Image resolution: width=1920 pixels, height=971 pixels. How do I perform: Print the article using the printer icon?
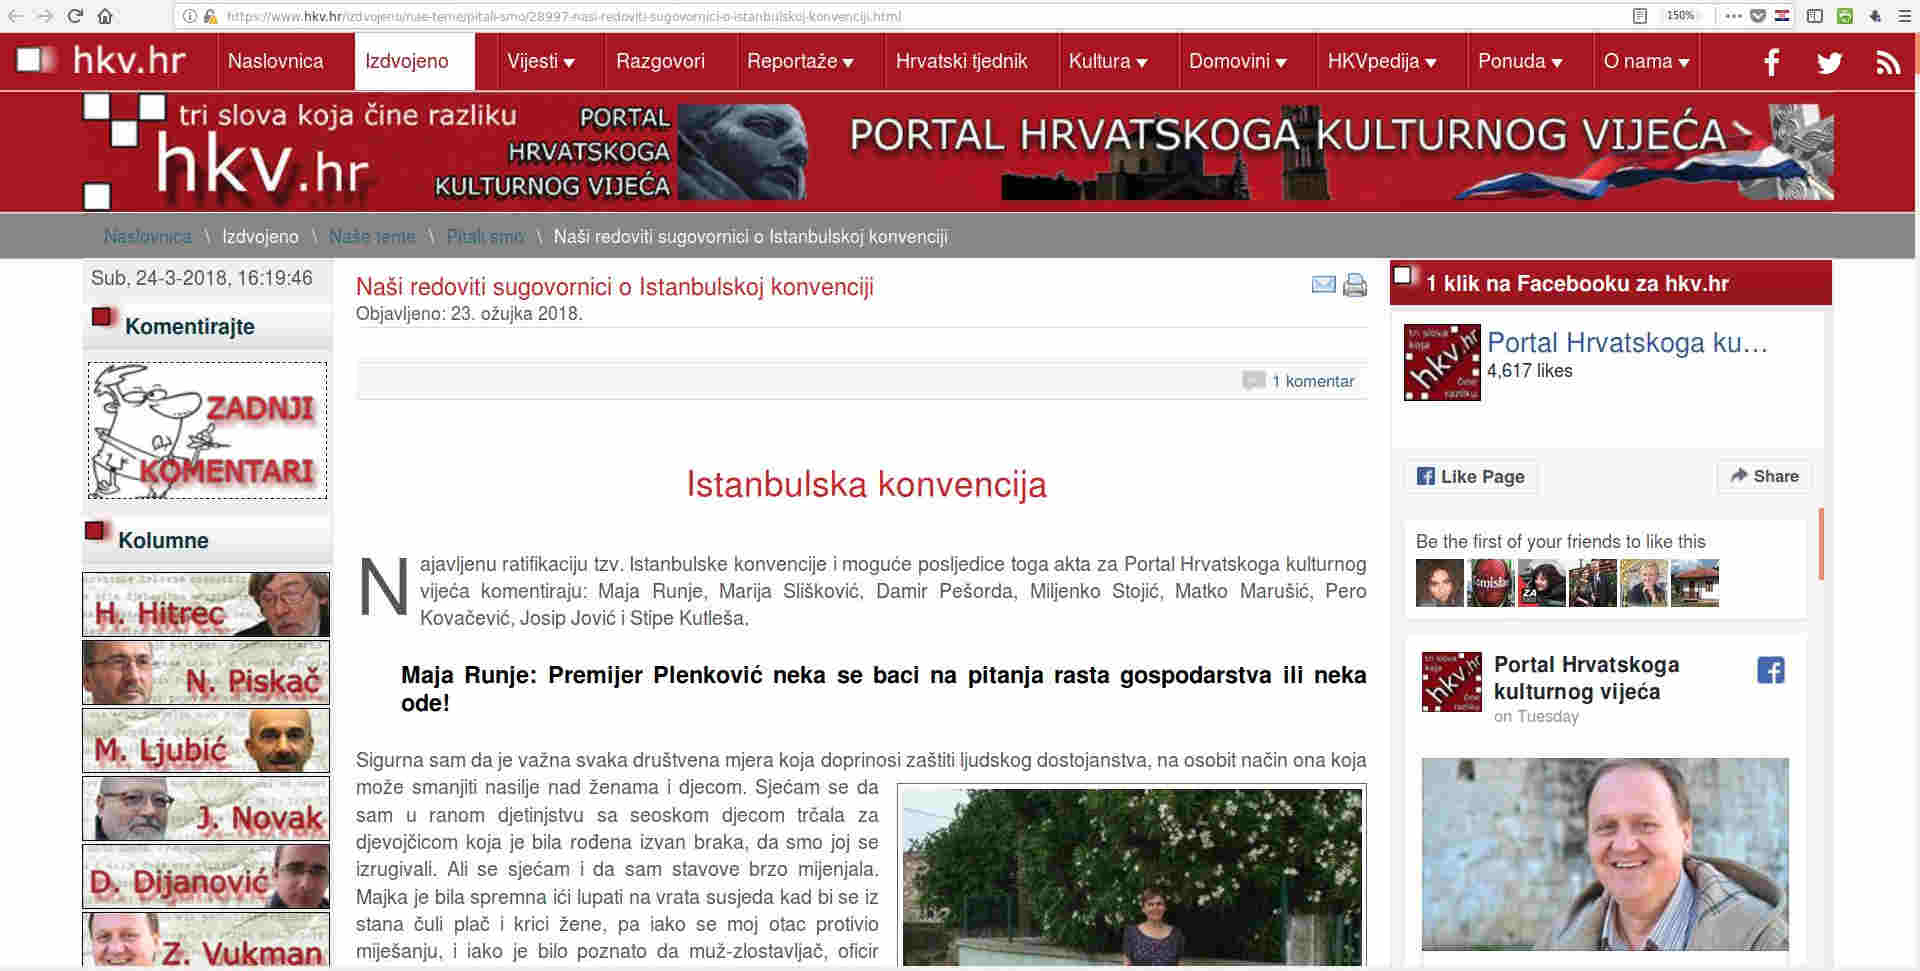pyautogui.click(x=1355, y=285)
